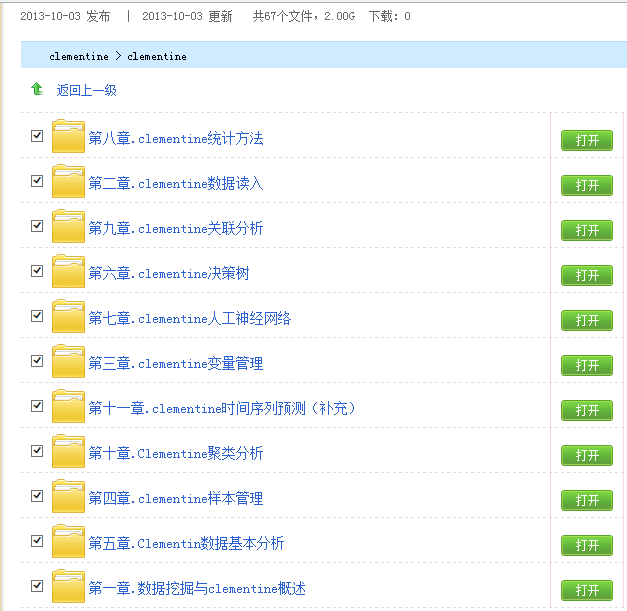Click the 共67个文件, 2.00G text
The image size is (627, 611).
click(304, 16)
